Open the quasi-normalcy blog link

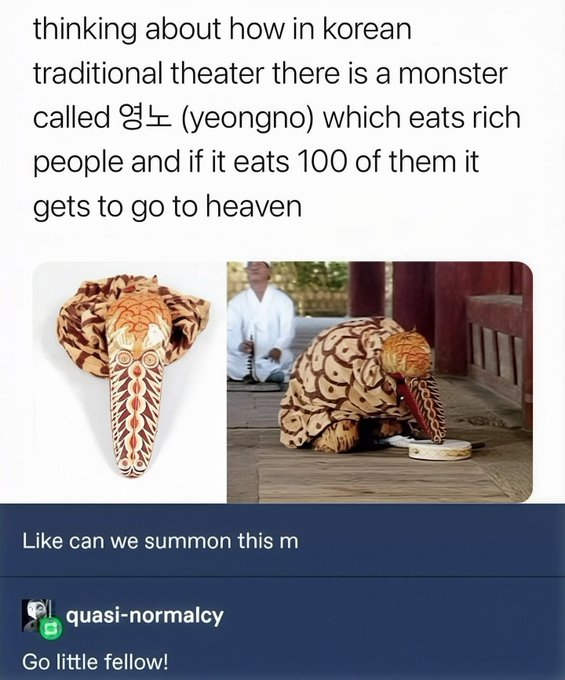[x=144, y=616]
